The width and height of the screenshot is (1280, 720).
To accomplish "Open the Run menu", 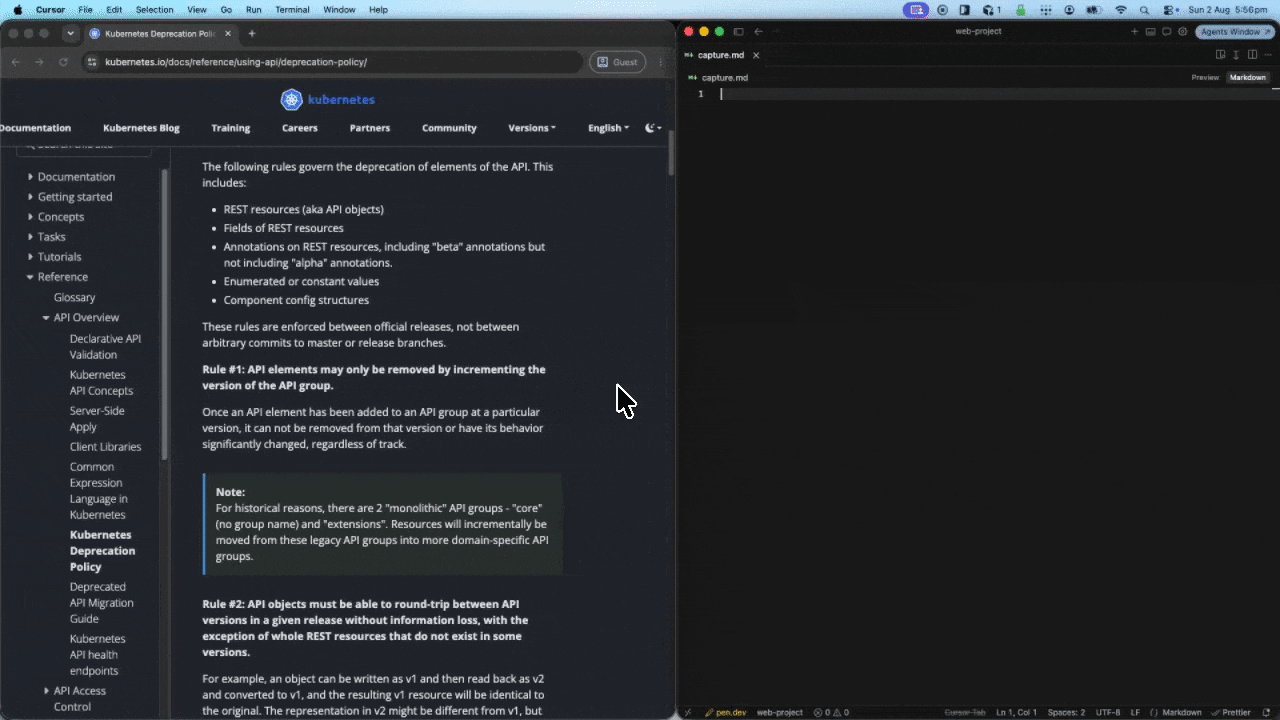I will 253,9.
